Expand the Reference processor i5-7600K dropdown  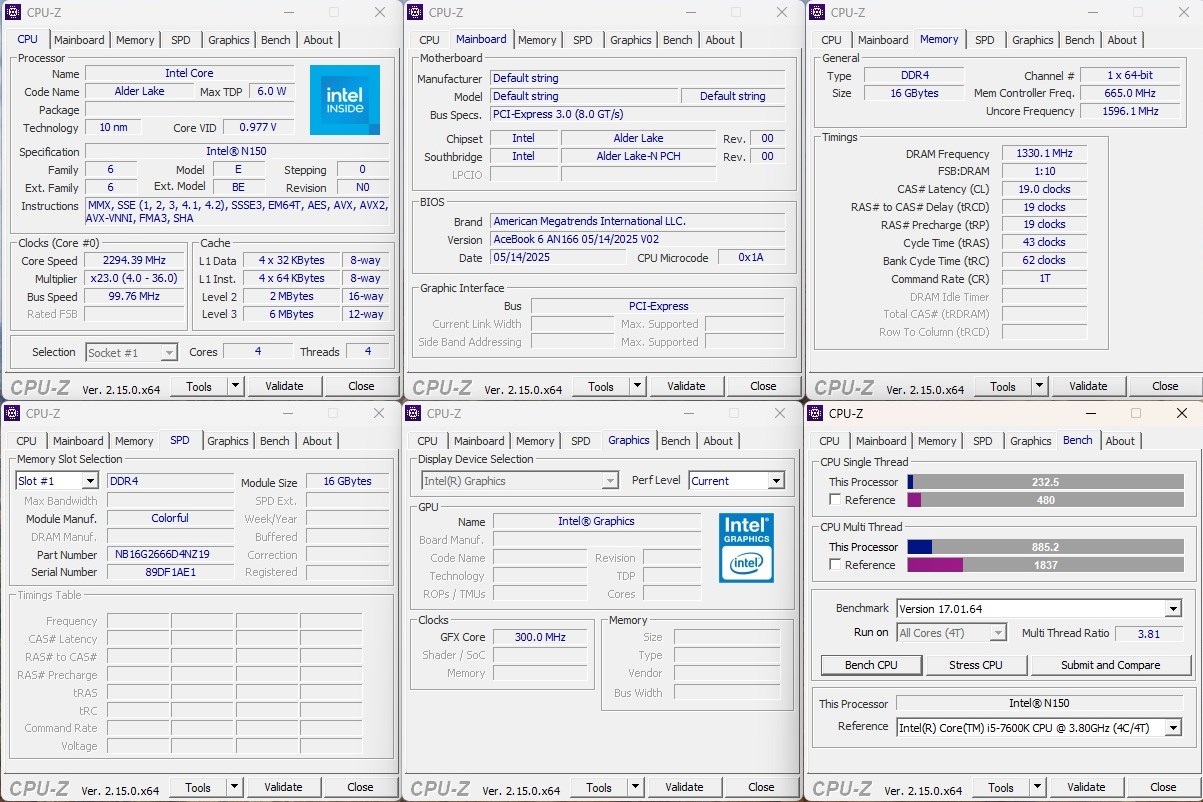click(1173, 728)
